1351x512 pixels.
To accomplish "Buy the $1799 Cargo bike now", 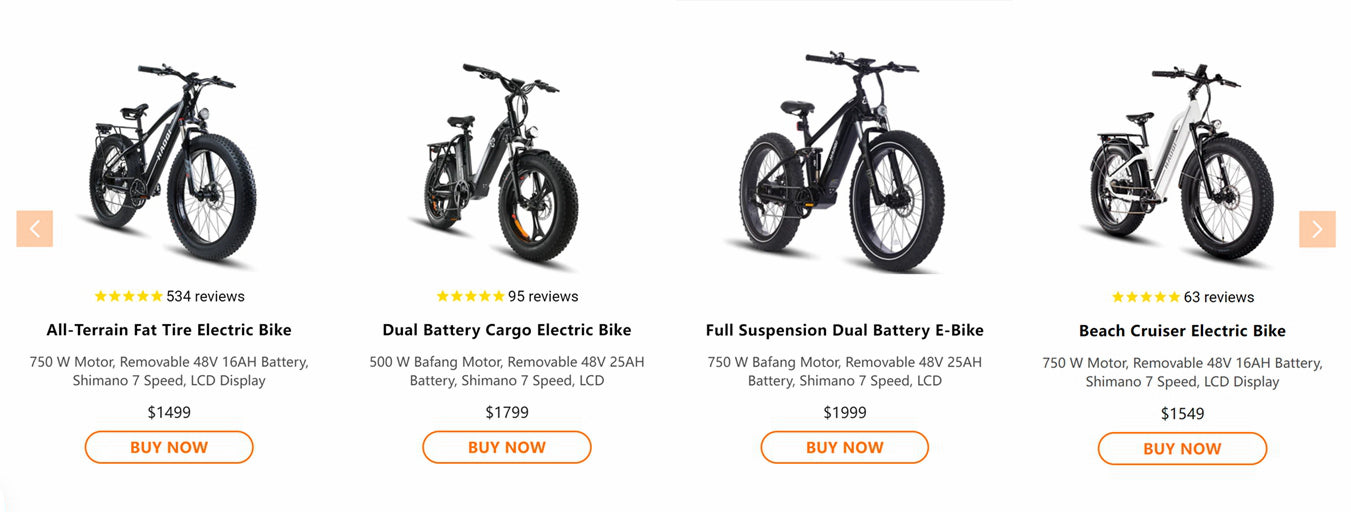I will click(x=507, y=447).
